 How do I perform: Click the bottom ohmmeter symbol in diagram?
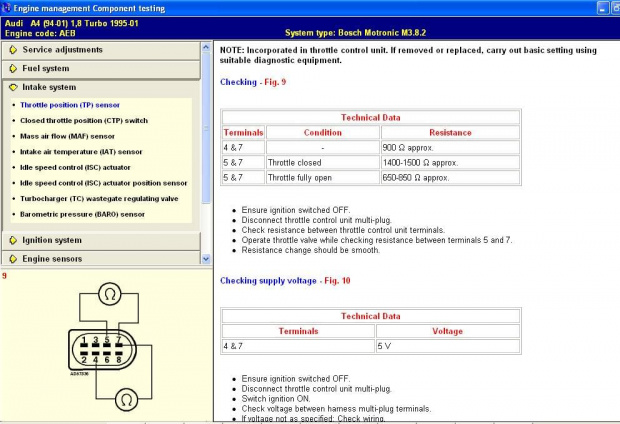[x=127, y=400]
